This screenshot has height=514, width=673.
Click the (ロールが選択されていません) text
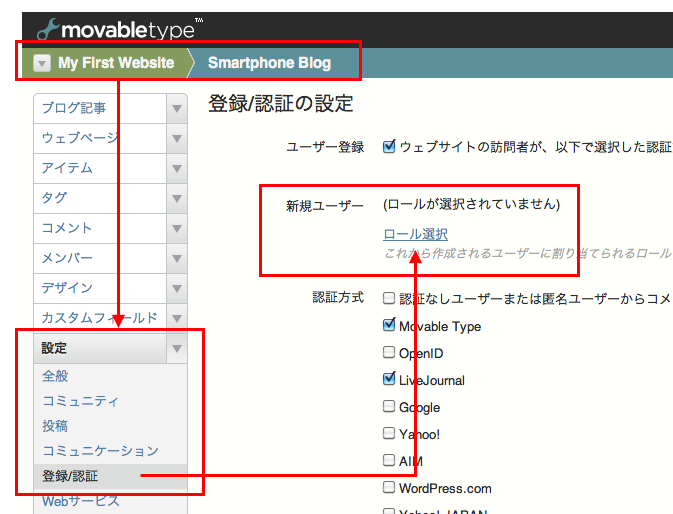click(472, 204)
